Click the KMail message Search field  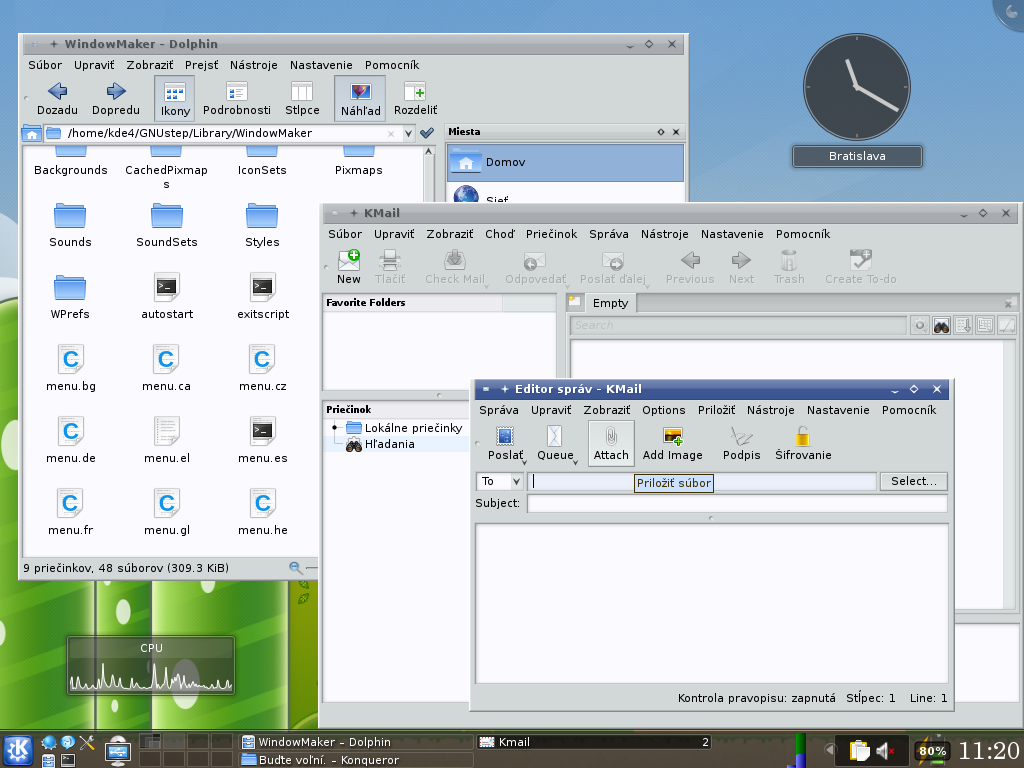click(x=738, y=325)
